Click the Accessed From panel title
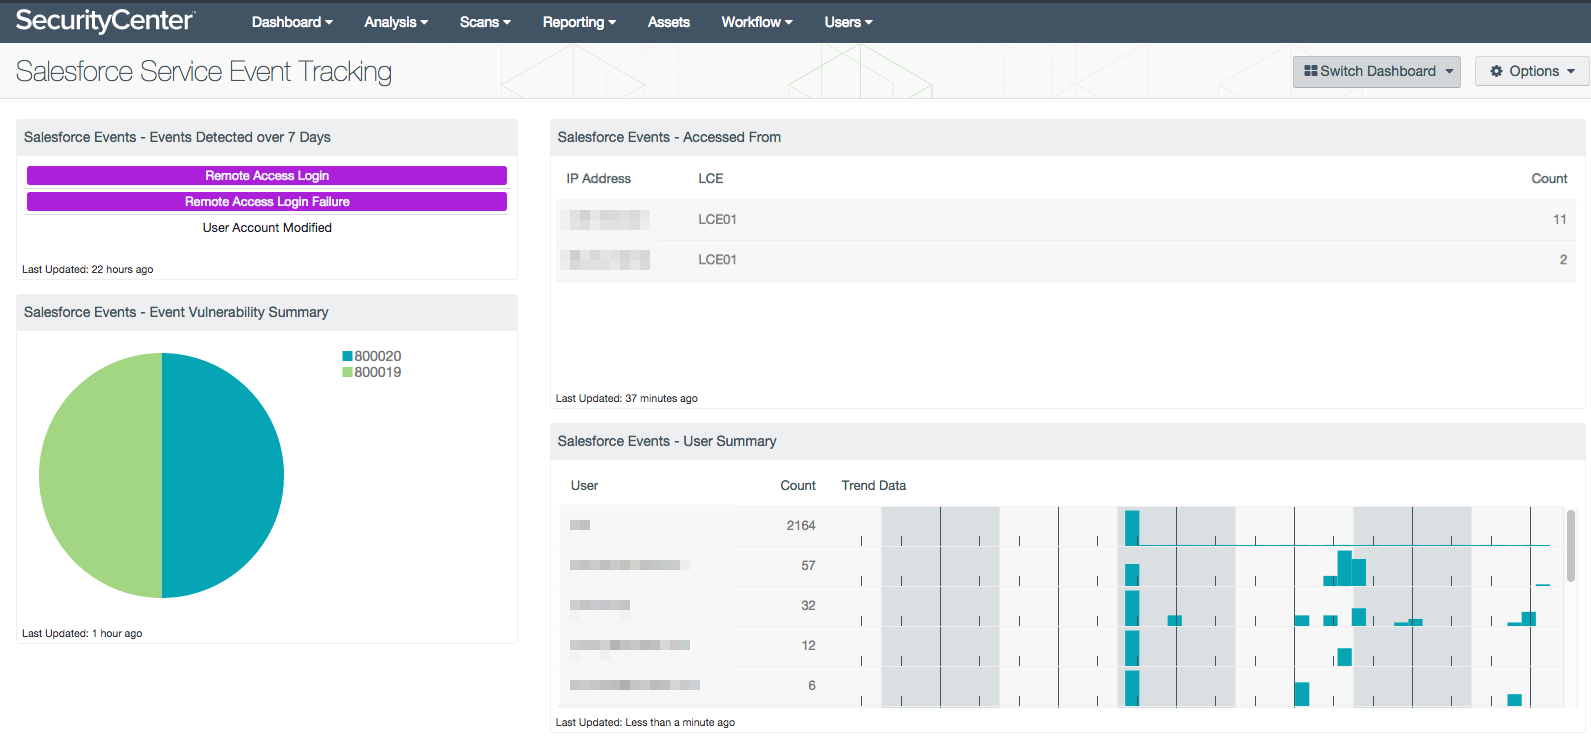Screen dimensions: 1591x741 click(669, 137)
